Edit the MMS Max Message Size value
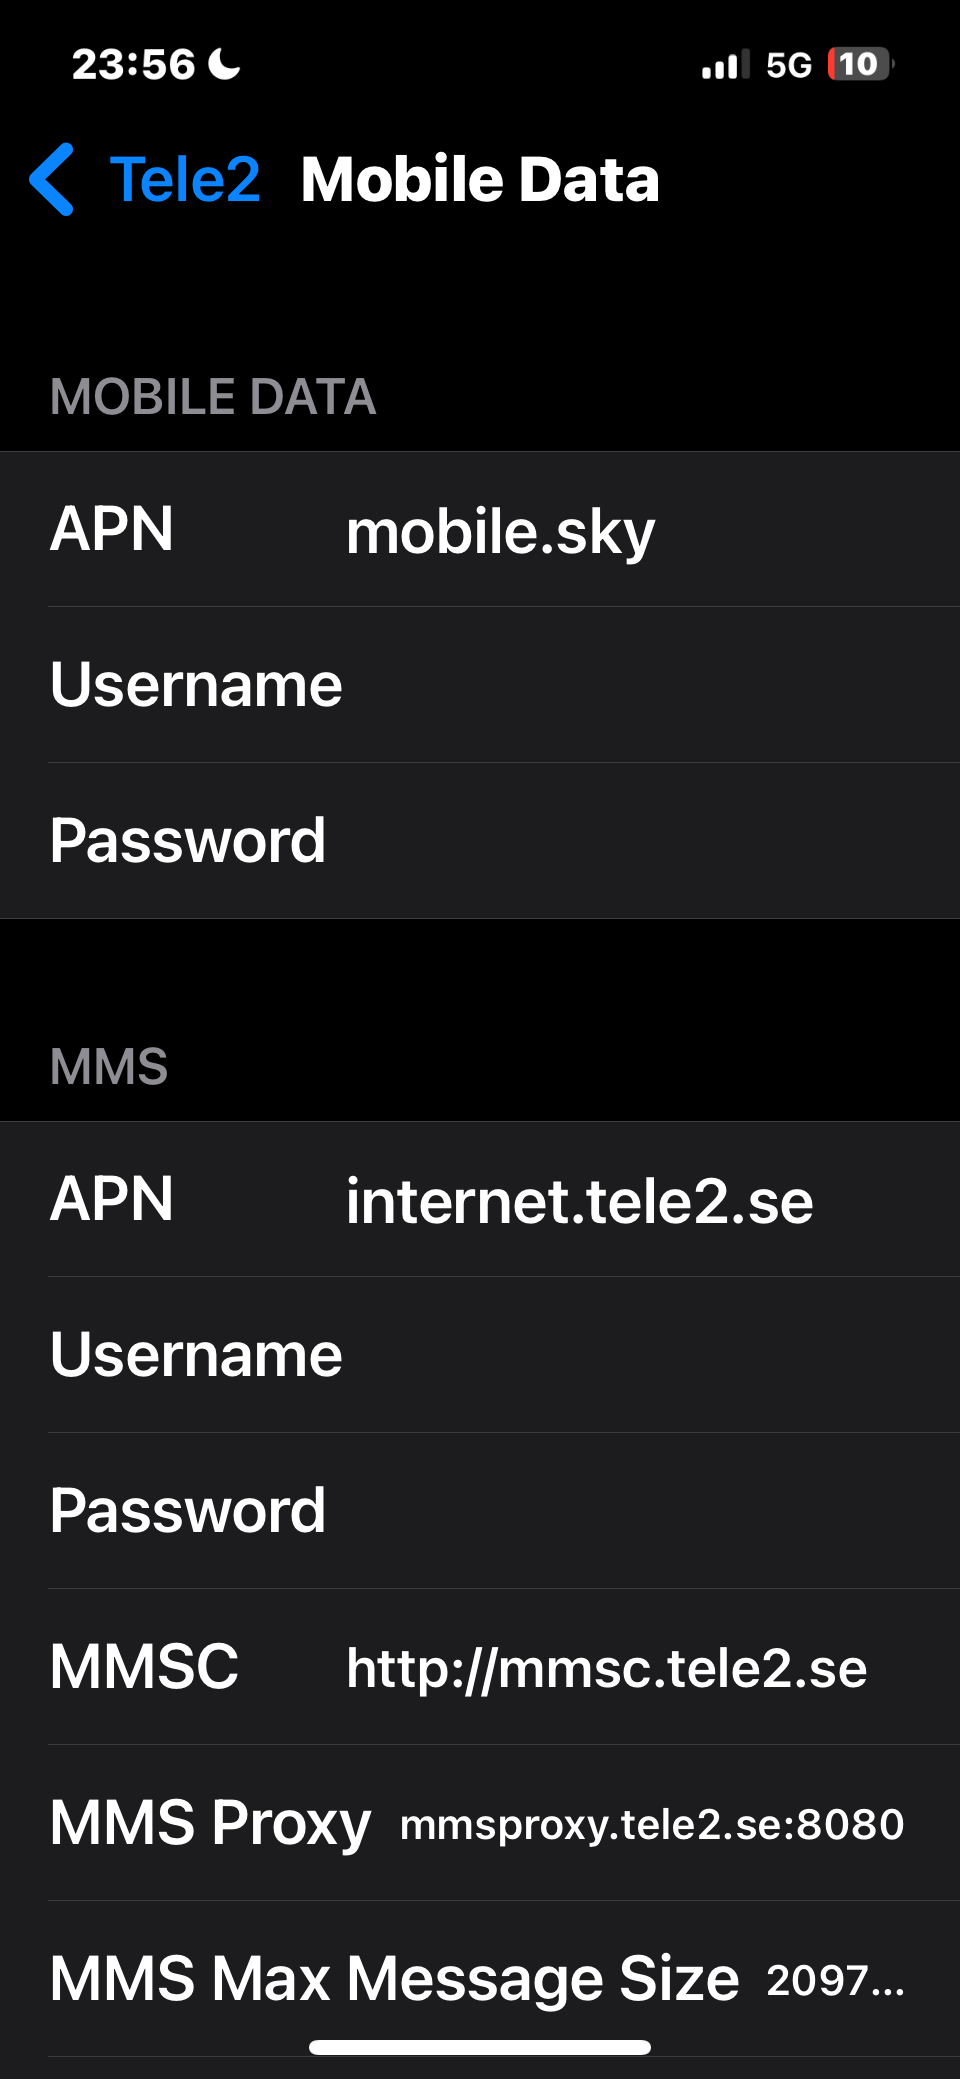This screenshot has width=960, height=2079. click(835, 1980)
